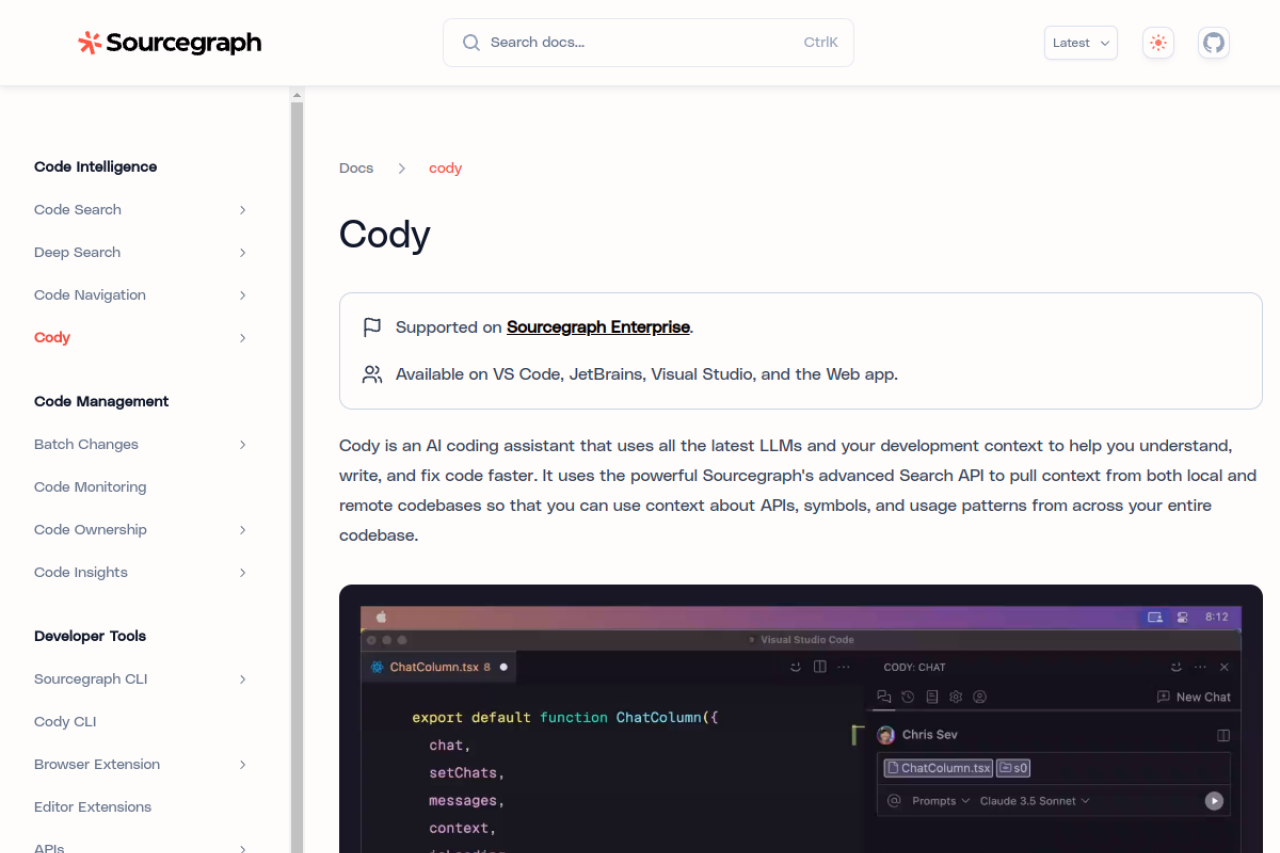This screenshot has height=853, width=1280.
Task: Click inside the Search docs field
Action: 648,42
